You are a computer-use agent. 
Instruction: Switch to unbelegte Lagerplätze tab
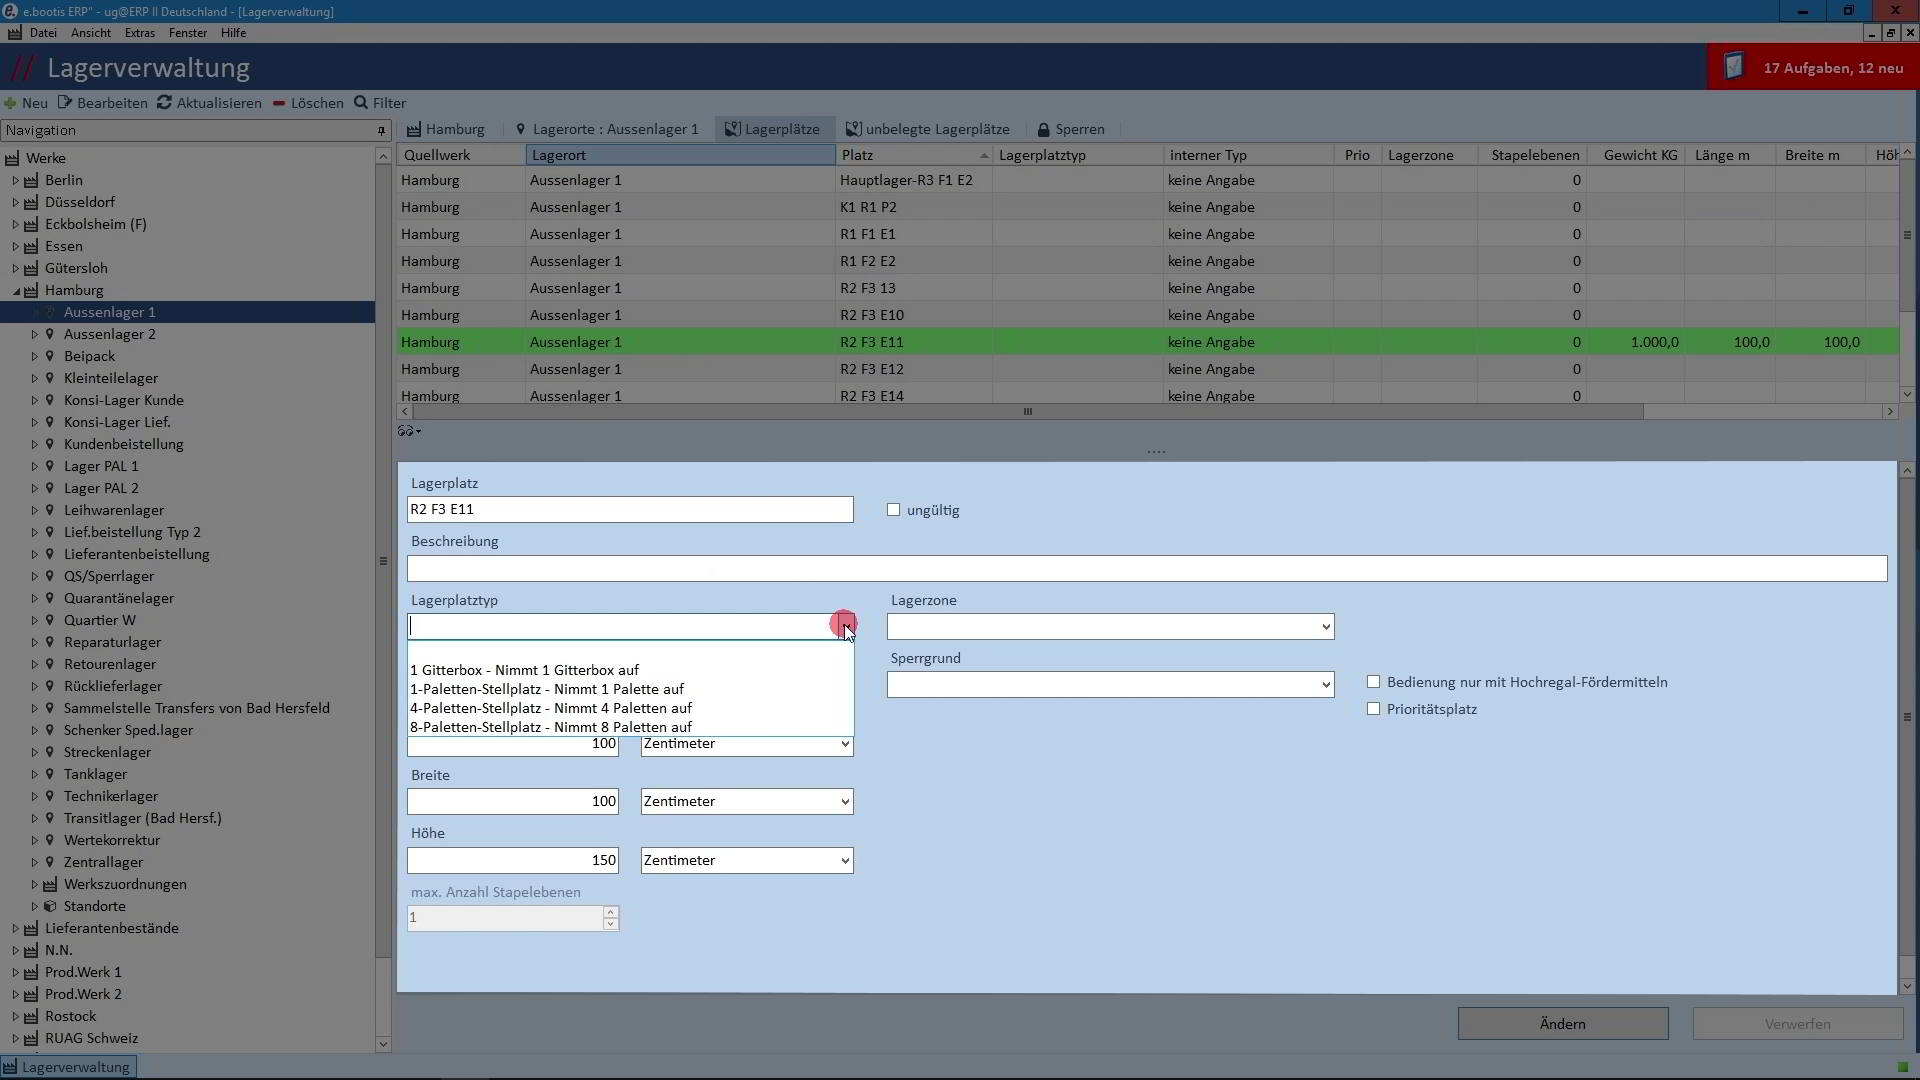click(927, 129)
